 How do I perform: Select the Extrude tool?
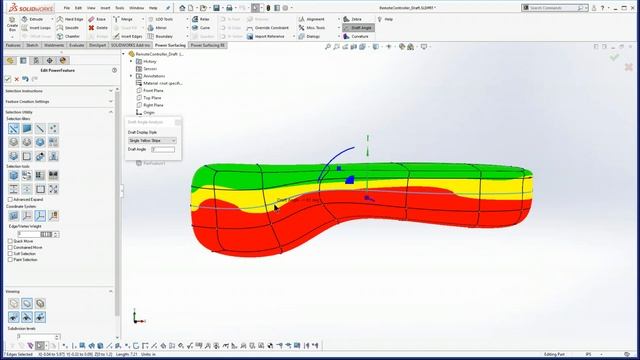click(32, 19)
